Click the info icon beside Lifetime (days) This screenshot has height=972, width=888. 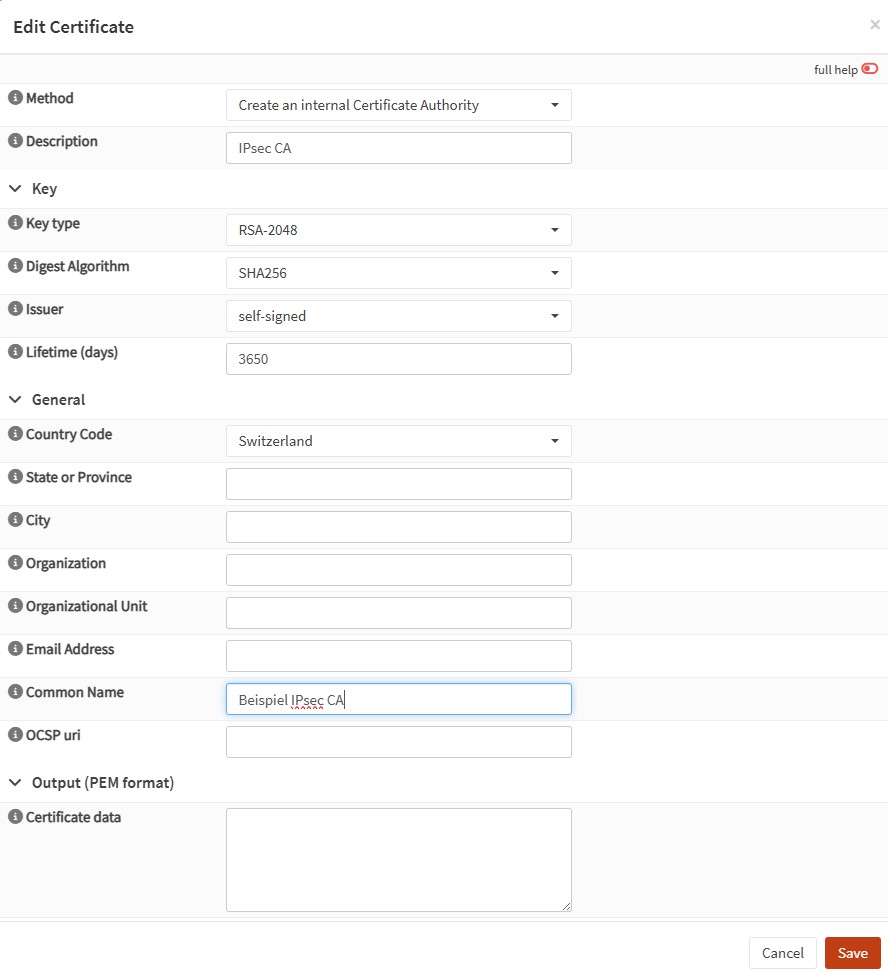pos(15,352)
